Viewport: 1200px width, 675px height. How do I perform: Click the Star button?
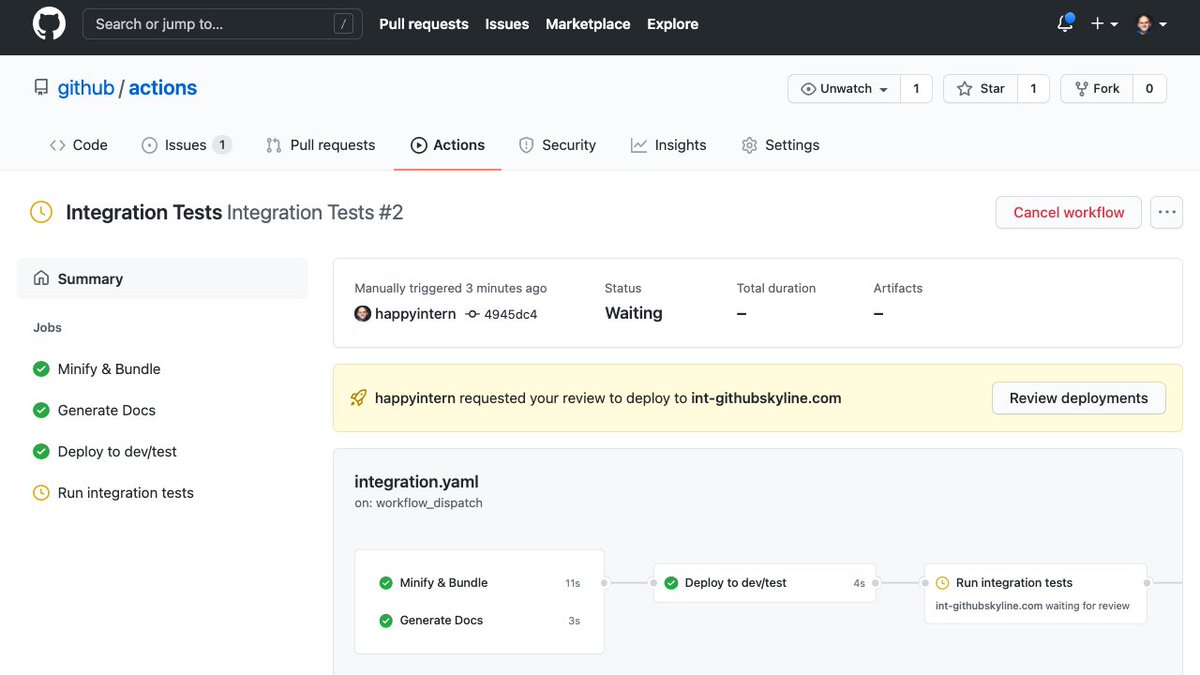981,89
